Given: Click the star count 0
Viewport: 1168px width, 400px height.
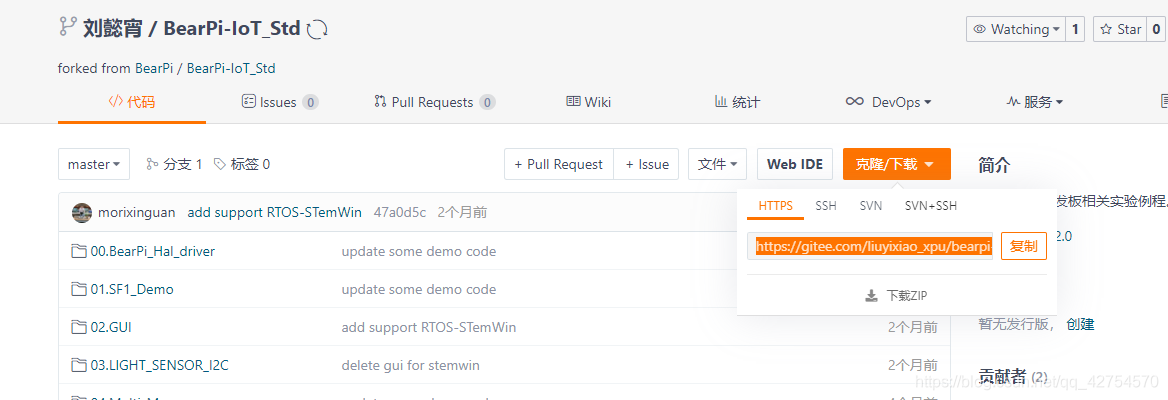Looking at the screenshot, I should [x=1156, y=29].
